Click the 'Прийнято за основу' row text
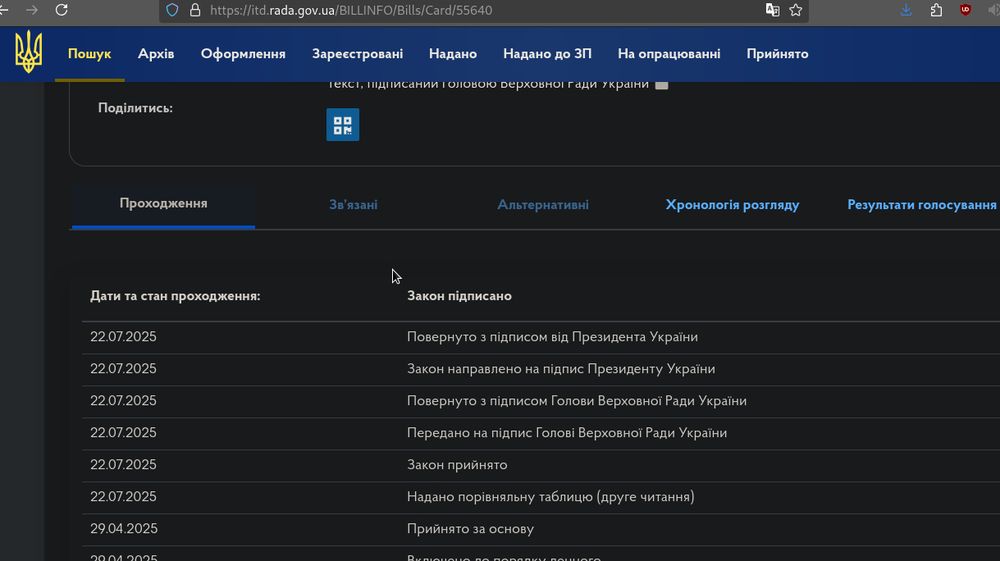This screenshot has width=1000, height=561. click(x=470, y=529)
